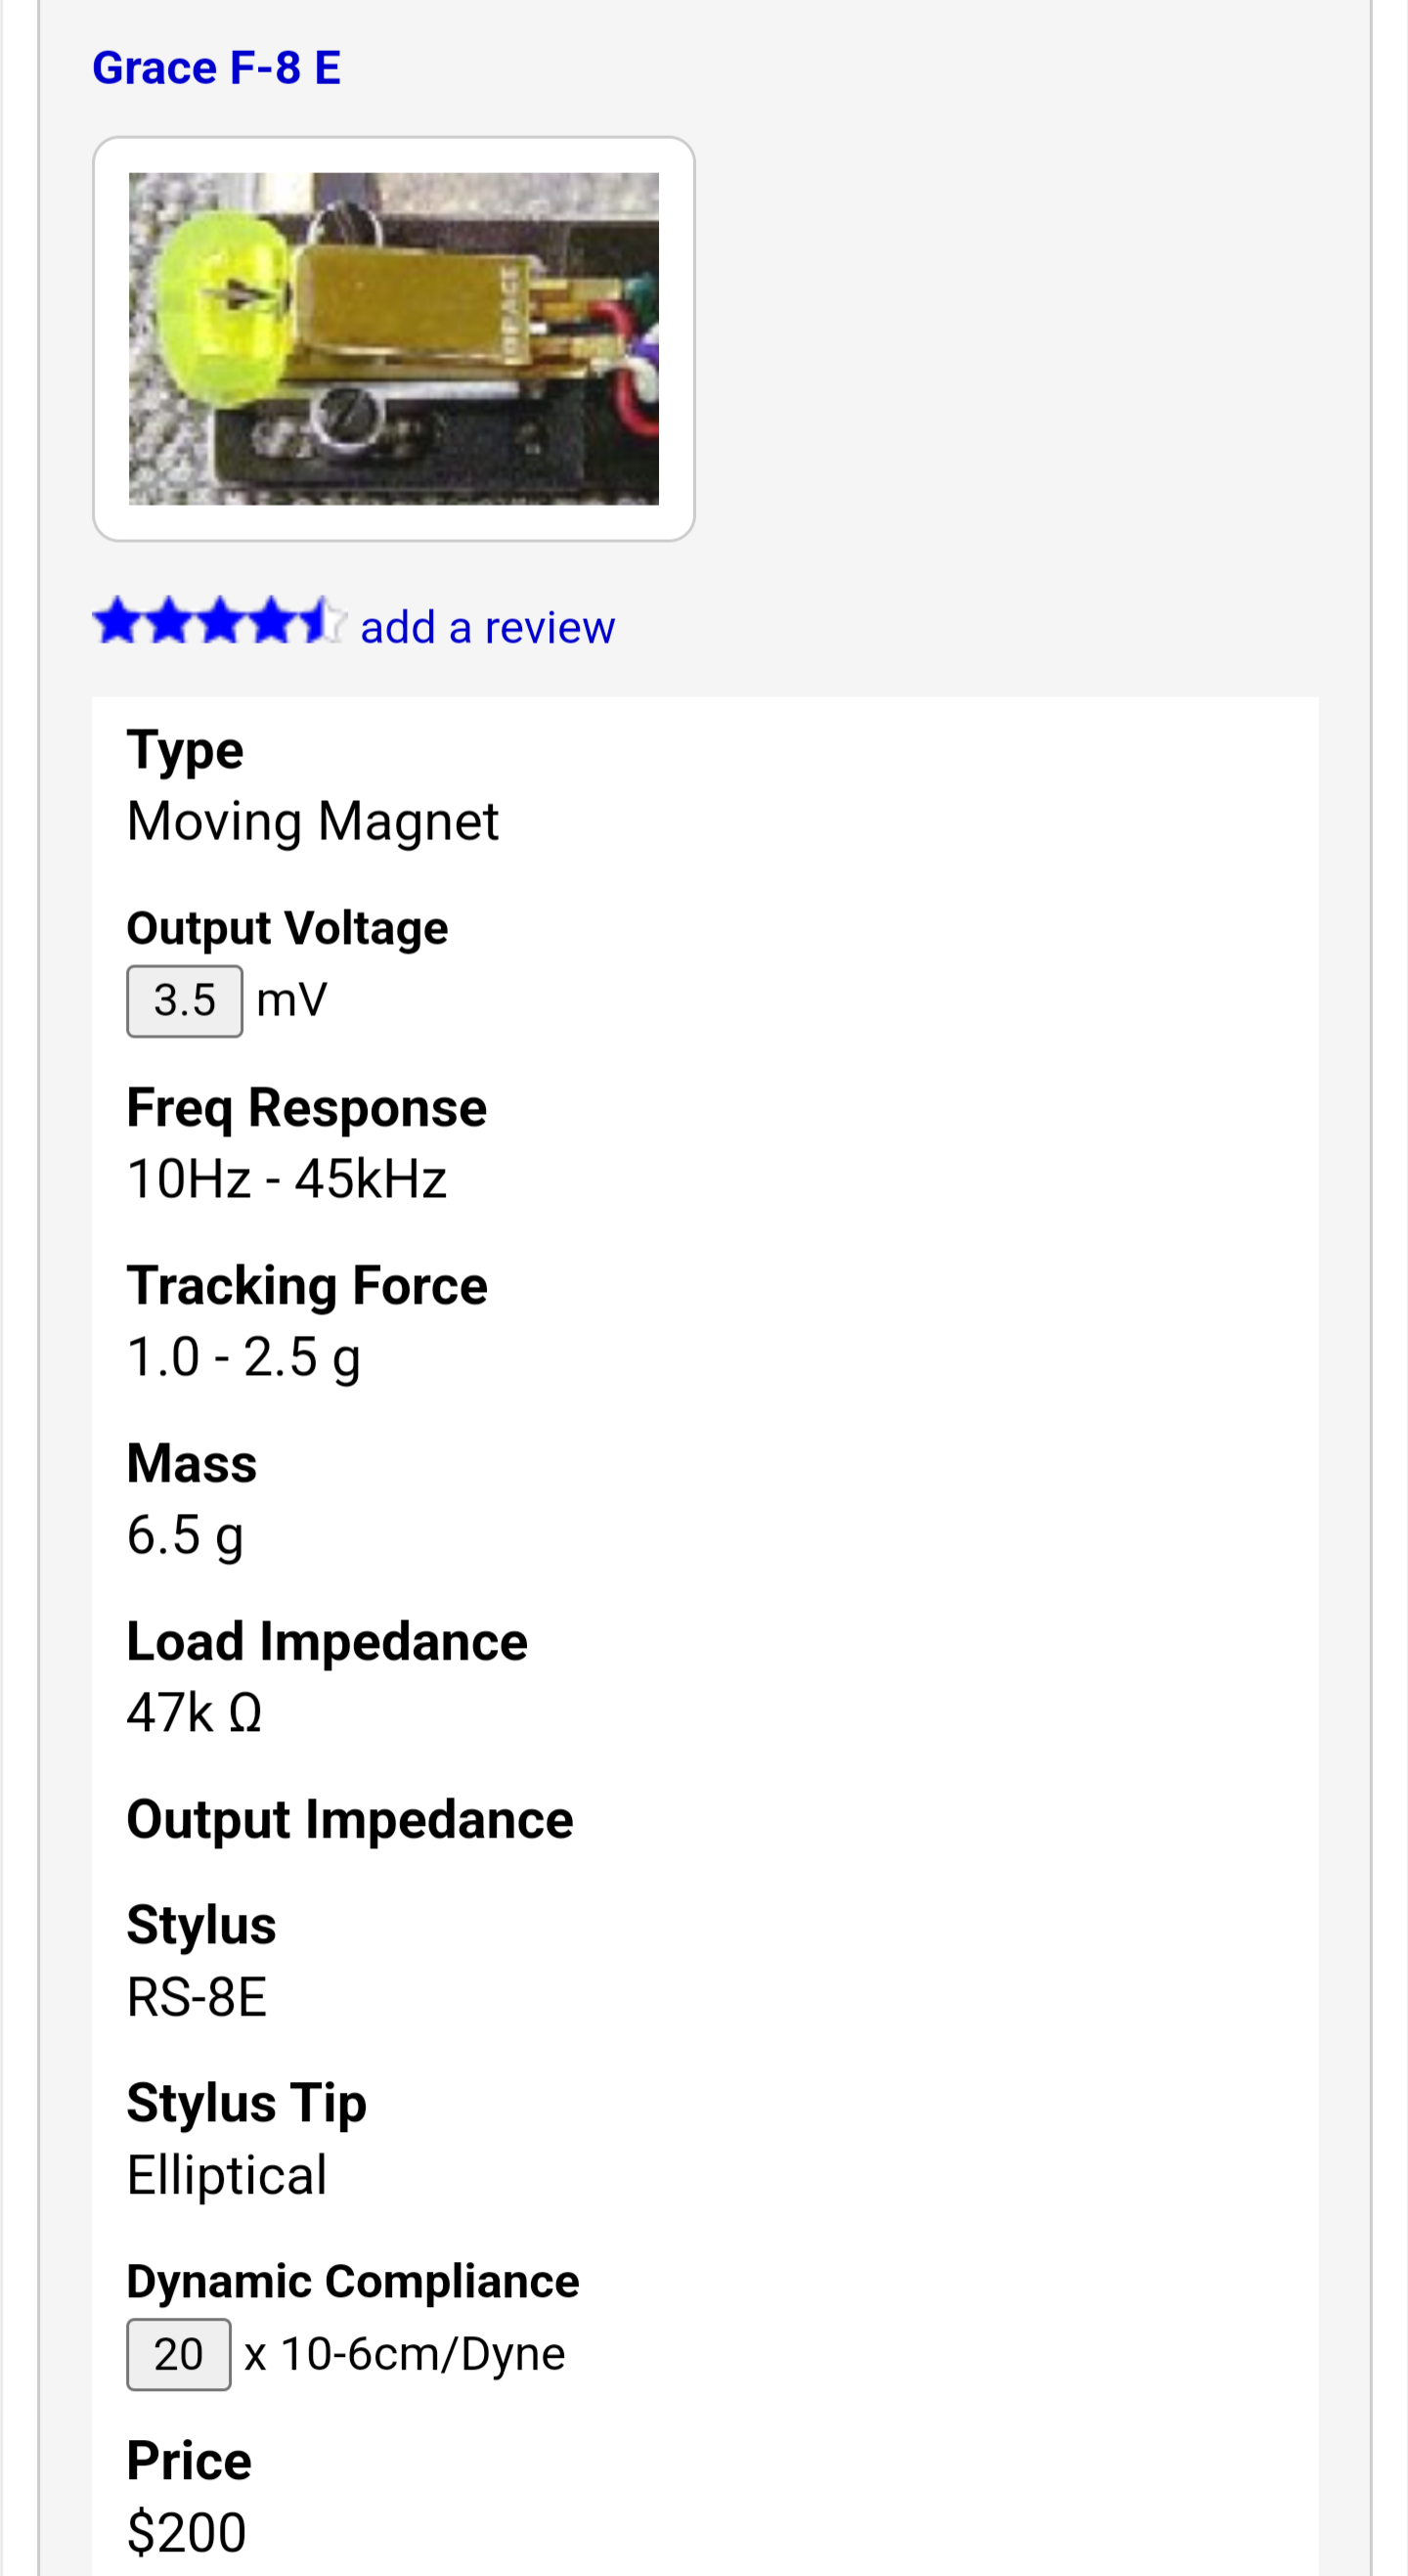Click the Output Impedance heading
The width and height of the screenshot is (1408, 2576).
pos(349,1819)
